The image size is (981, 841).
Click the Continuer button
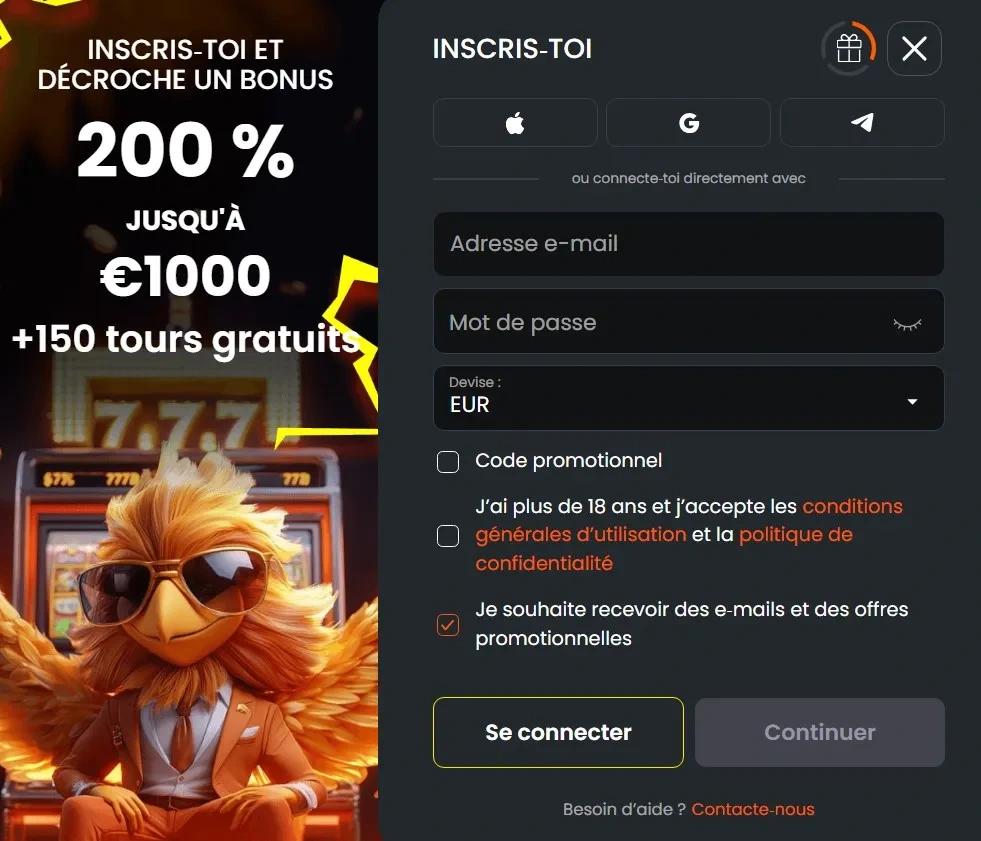[820, 732]
